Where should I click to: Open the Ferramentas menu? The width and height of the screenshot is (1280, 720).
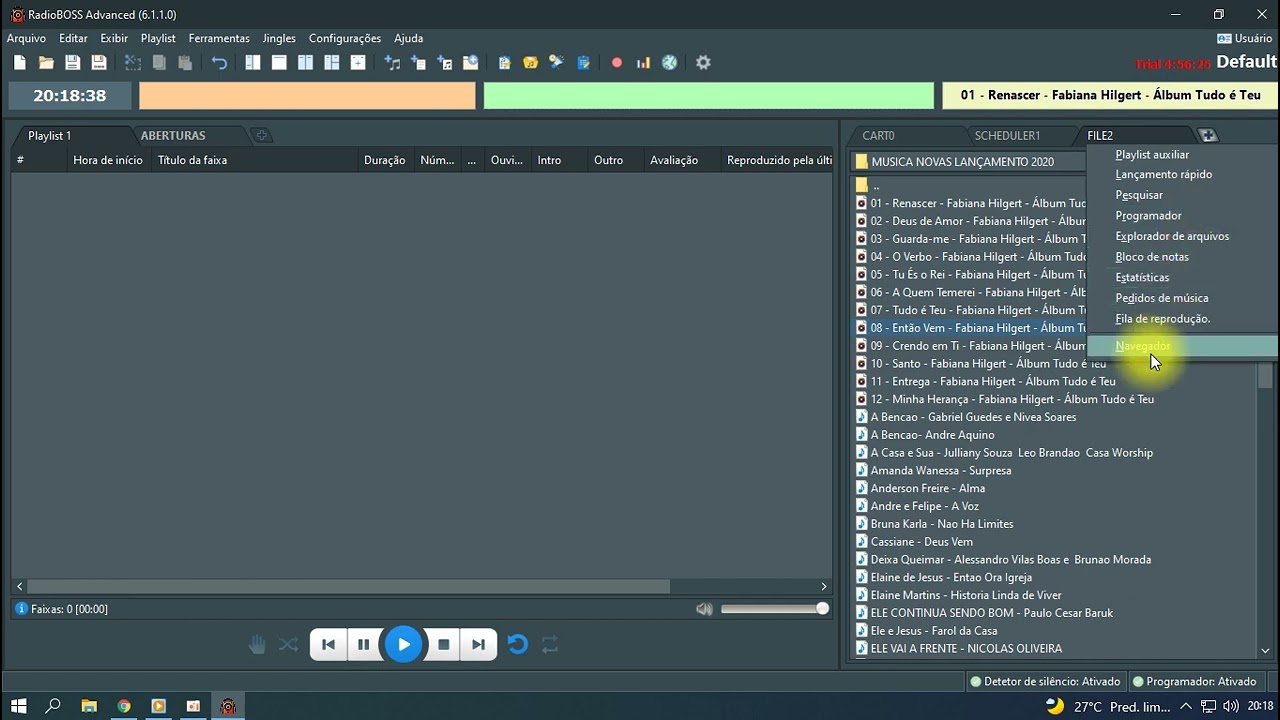click(219, 38)
